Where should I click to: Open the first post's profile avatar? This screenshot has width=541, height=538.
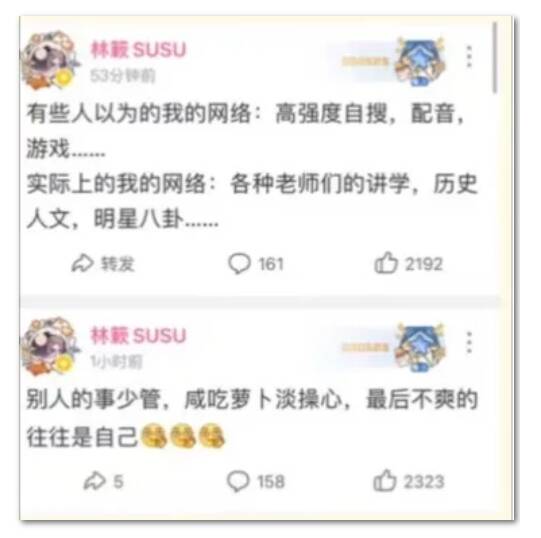50,61
